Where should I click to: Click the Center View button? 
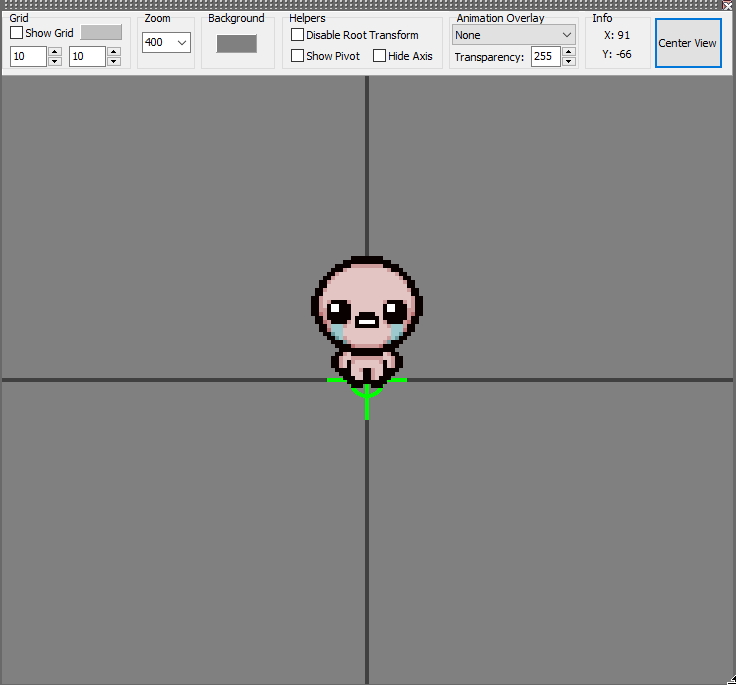[x=688, y=43]
